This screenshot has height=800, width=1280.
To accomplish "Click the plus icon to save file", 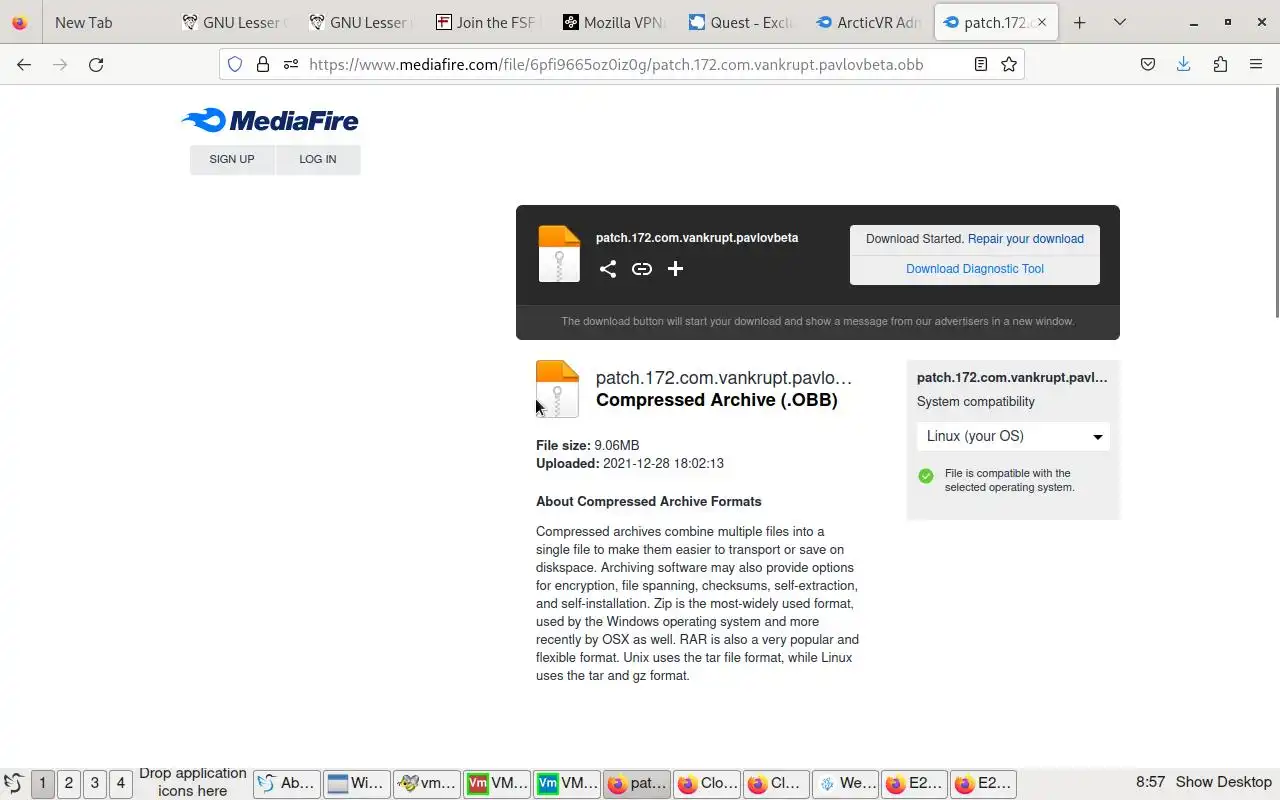I will click(x=675, y=268).
